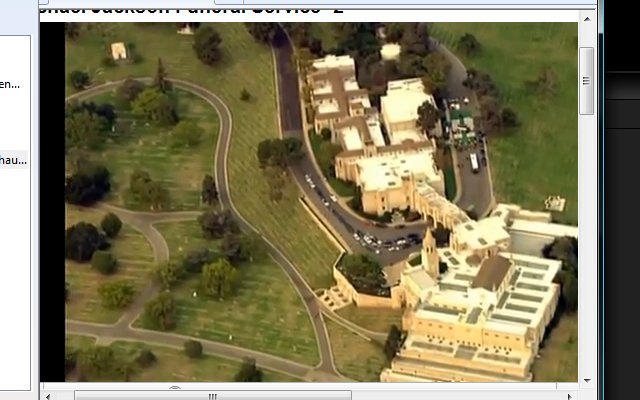Click the white bus parked in the video
This screenshot has height=400, width=640.
[x=474, y=161]
